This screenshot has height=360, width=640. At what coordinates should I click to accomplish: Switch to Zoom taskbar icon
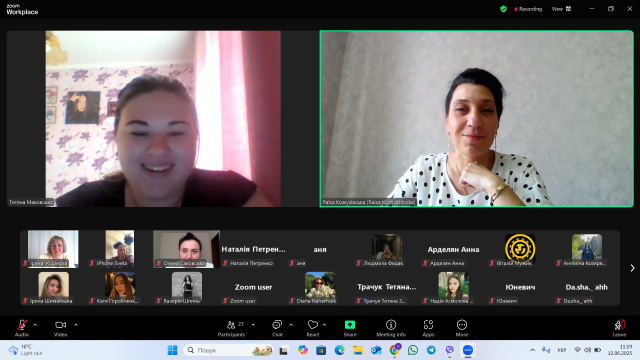coord(468,350)
